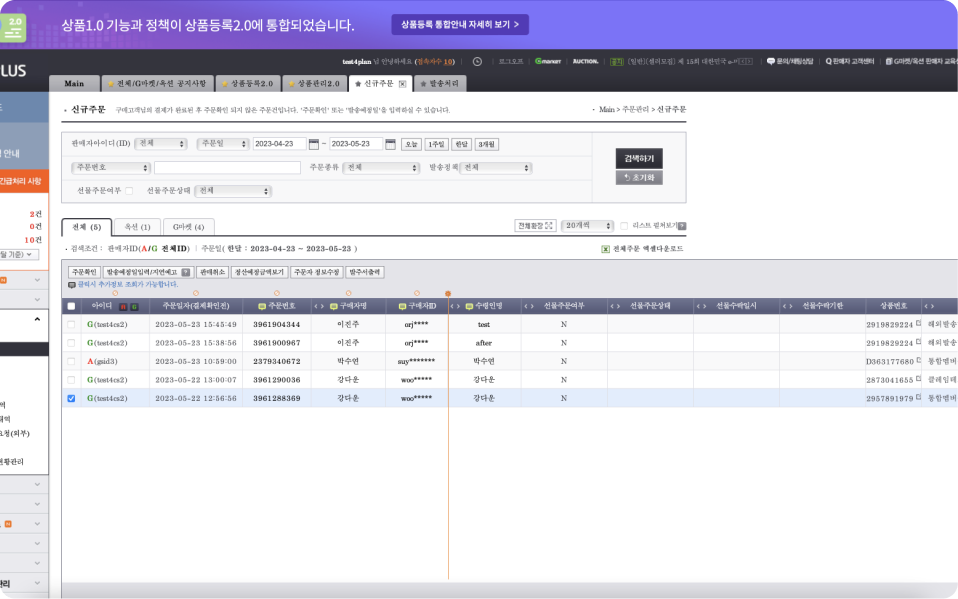Uncheck the order row 3961288369 checkbox
This screenshot has height=599, width=958.
click(70, 398)
